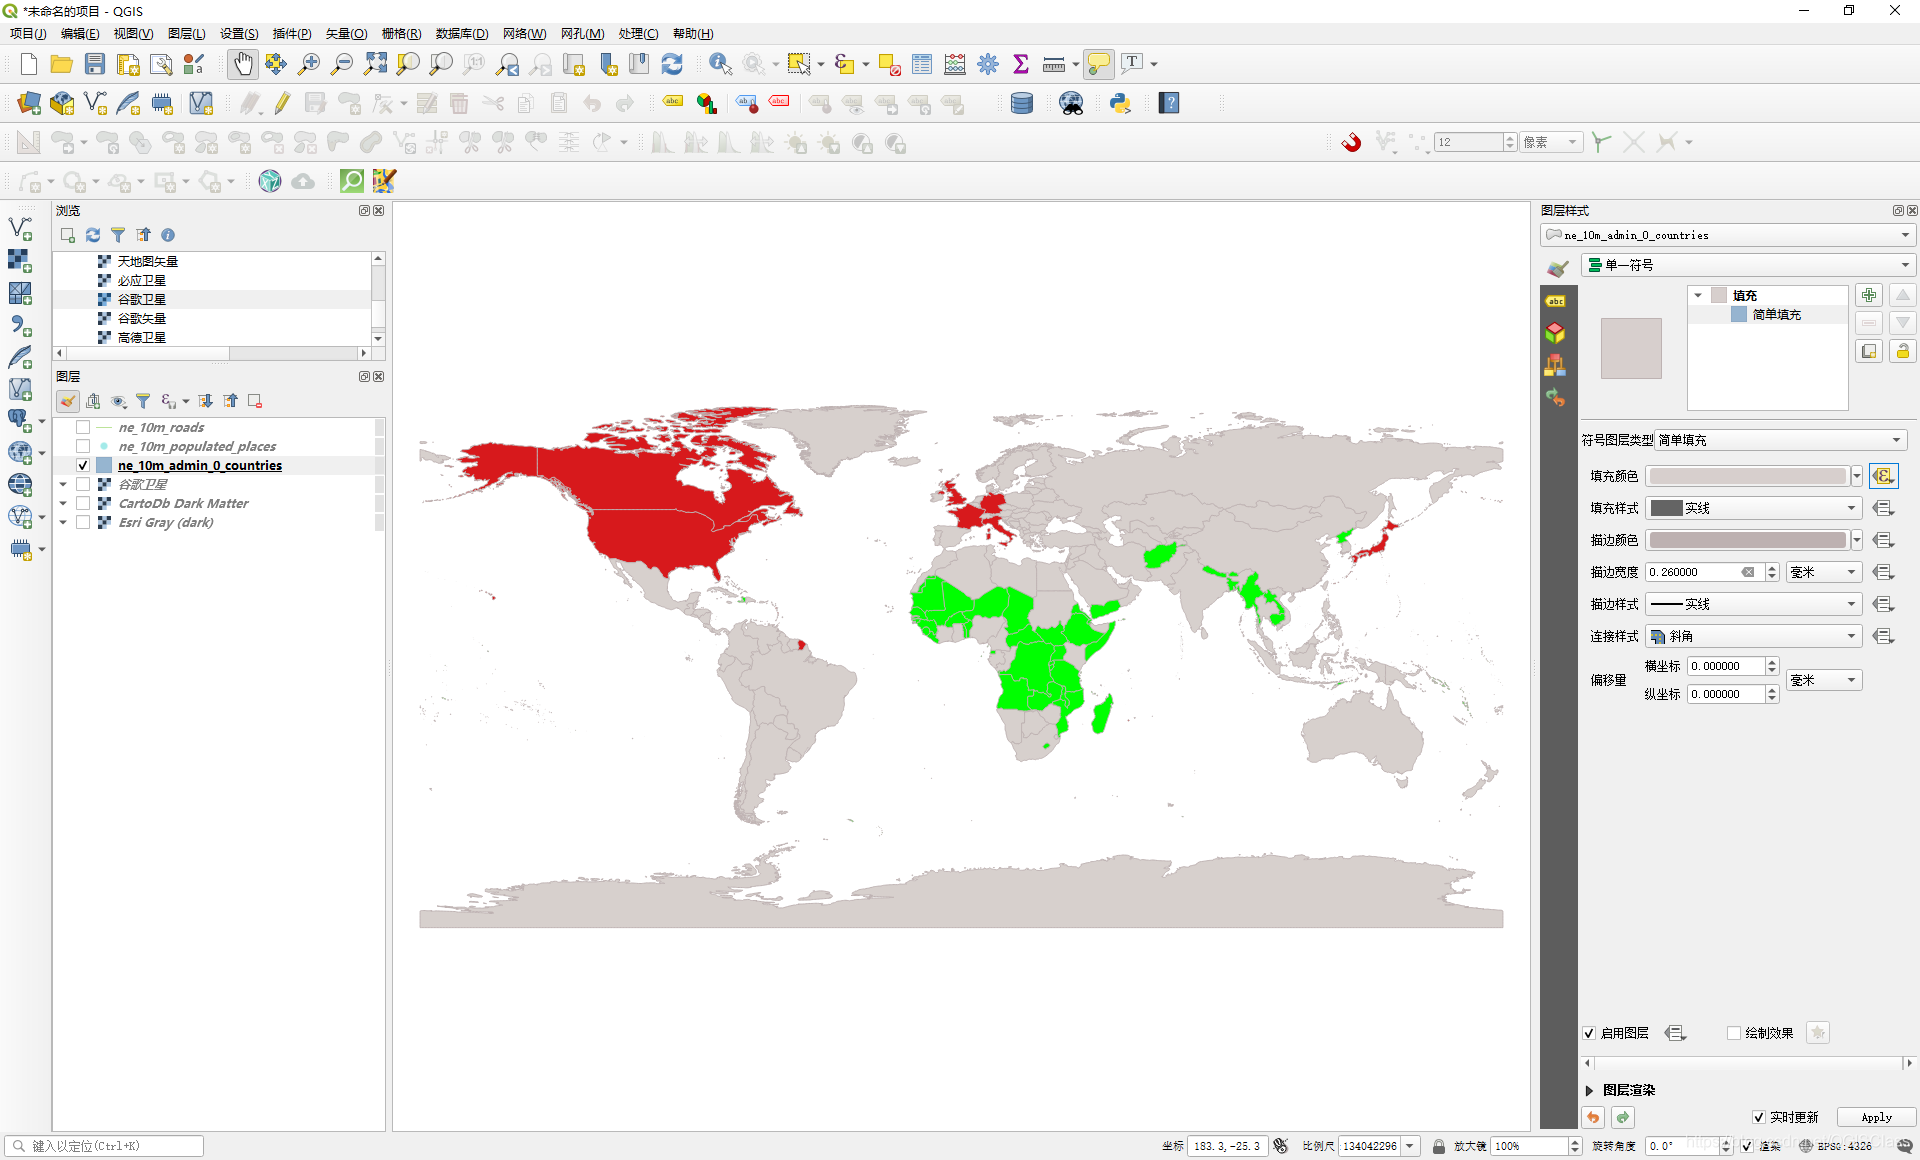Uncheck the ne_10m_admin_0_countries layer visibility
This screenshot has height=1160, width=1920.
83,466
